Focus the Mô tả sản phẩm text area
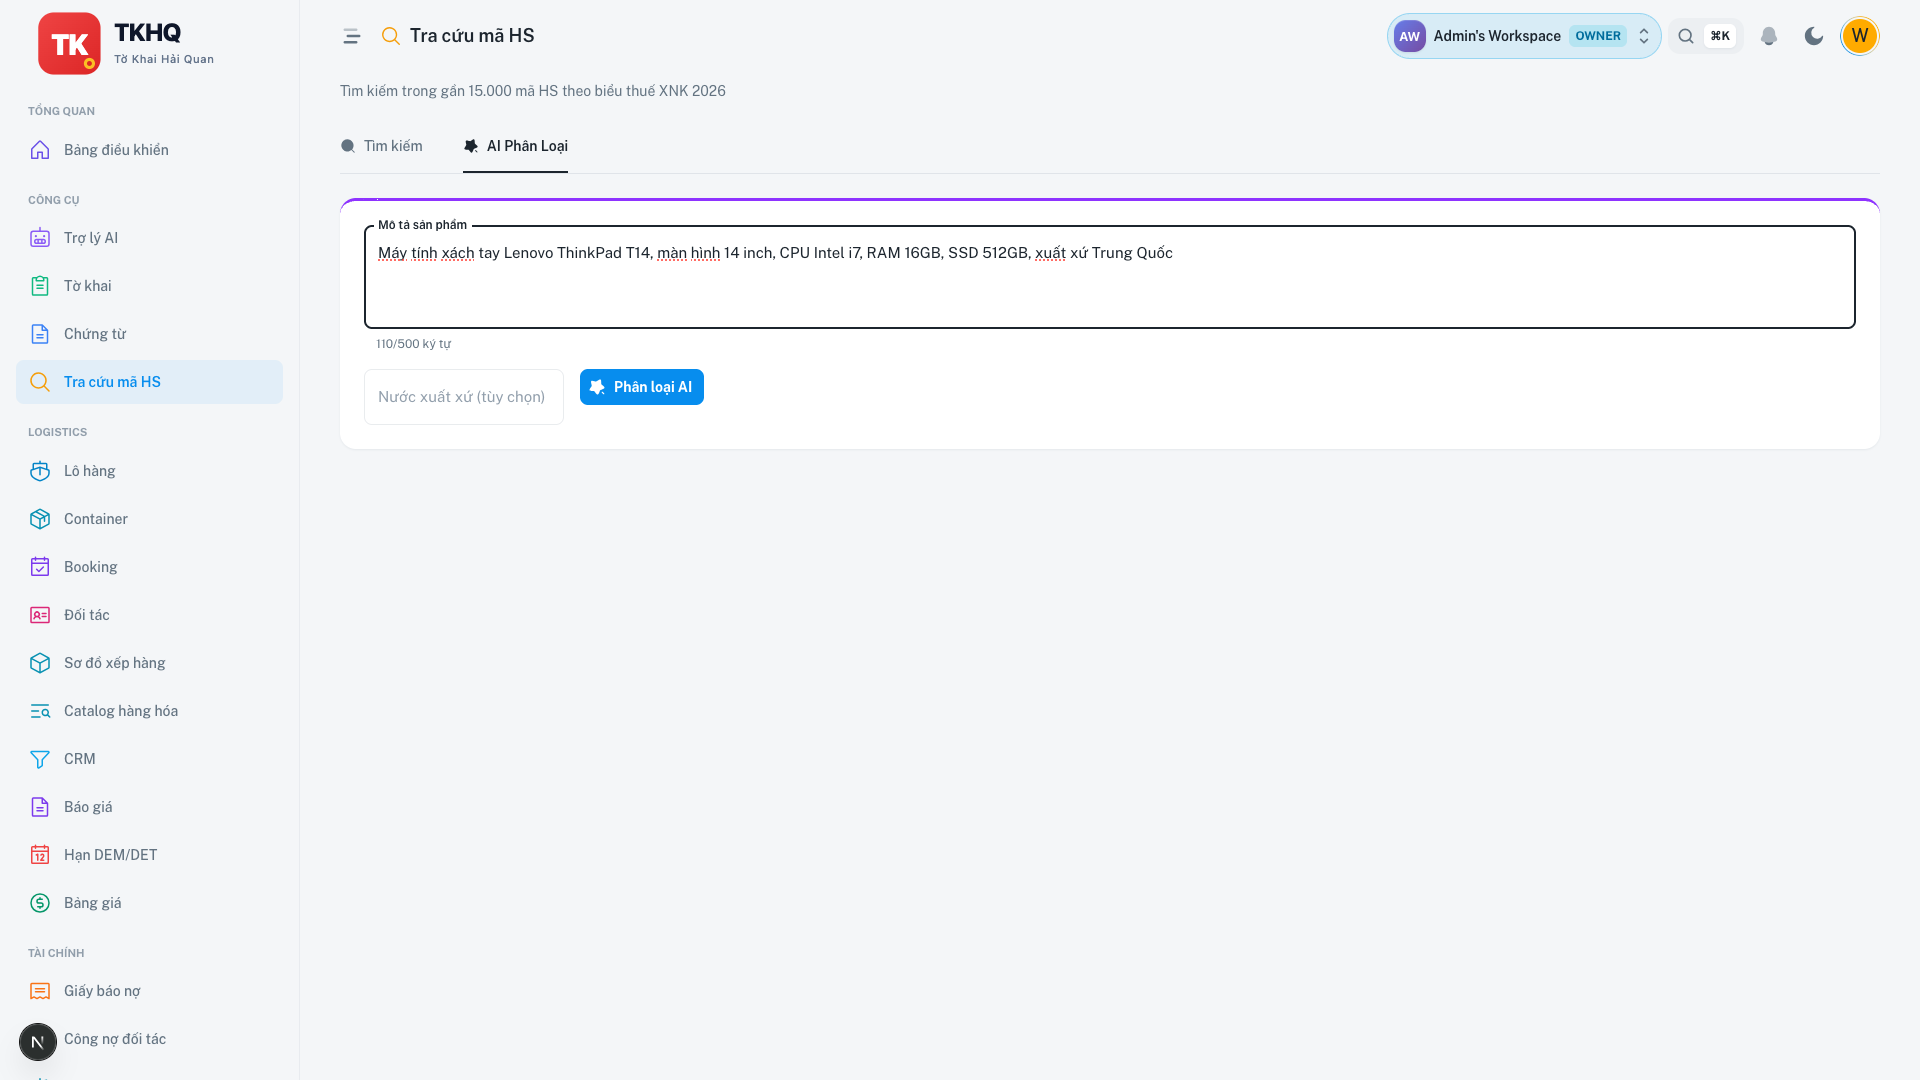1920x1080 pixels. [x=1110, y=277]
